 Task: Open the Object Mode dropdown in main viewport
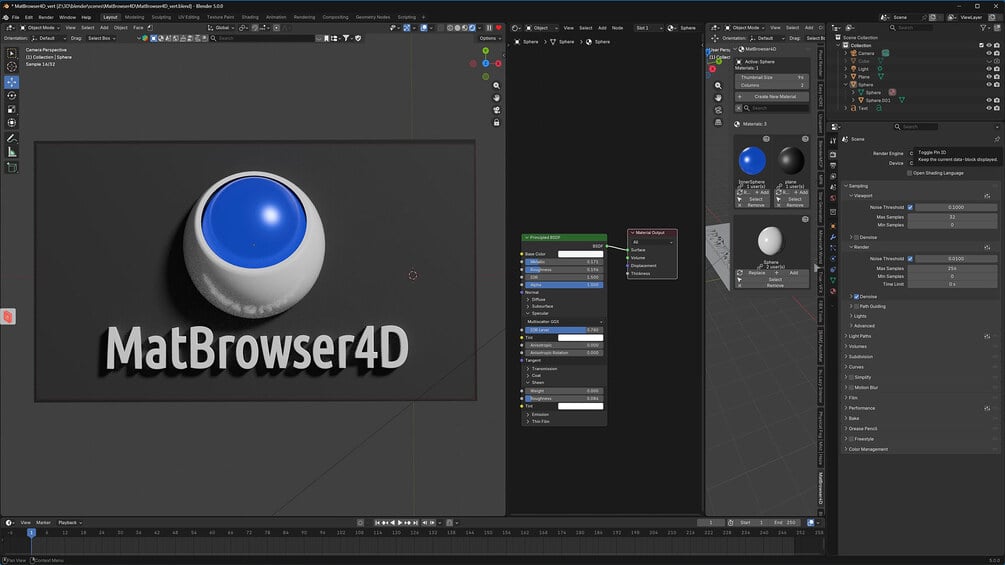click(40, 28)
